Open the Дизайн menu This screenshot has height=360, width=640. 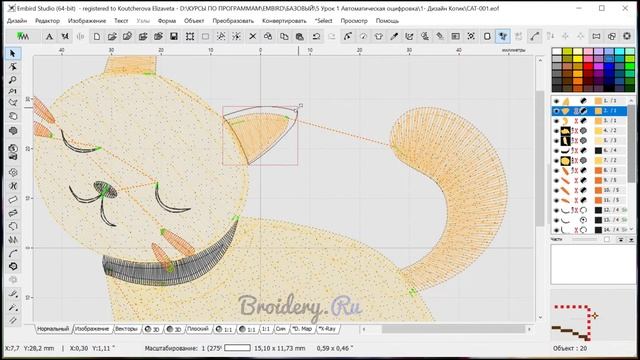pyautogui.click(x=17, y=21)
